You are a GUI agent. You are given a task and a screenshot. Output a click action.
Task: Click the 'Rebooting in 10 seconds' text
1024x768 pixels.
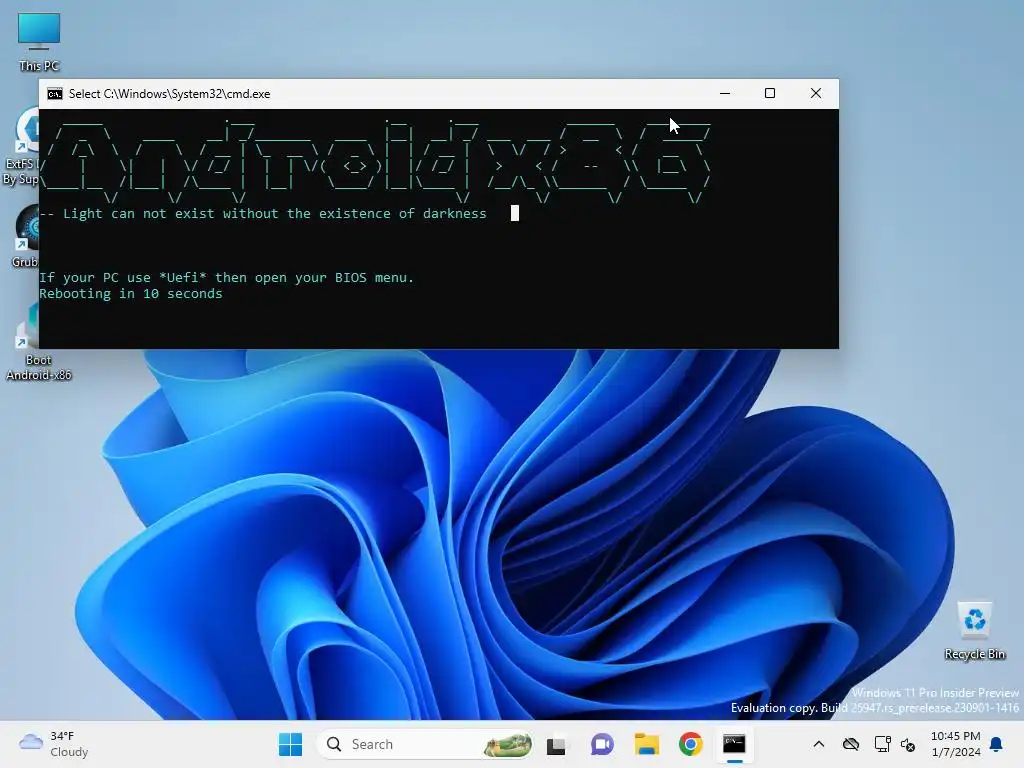pos(131,294)
